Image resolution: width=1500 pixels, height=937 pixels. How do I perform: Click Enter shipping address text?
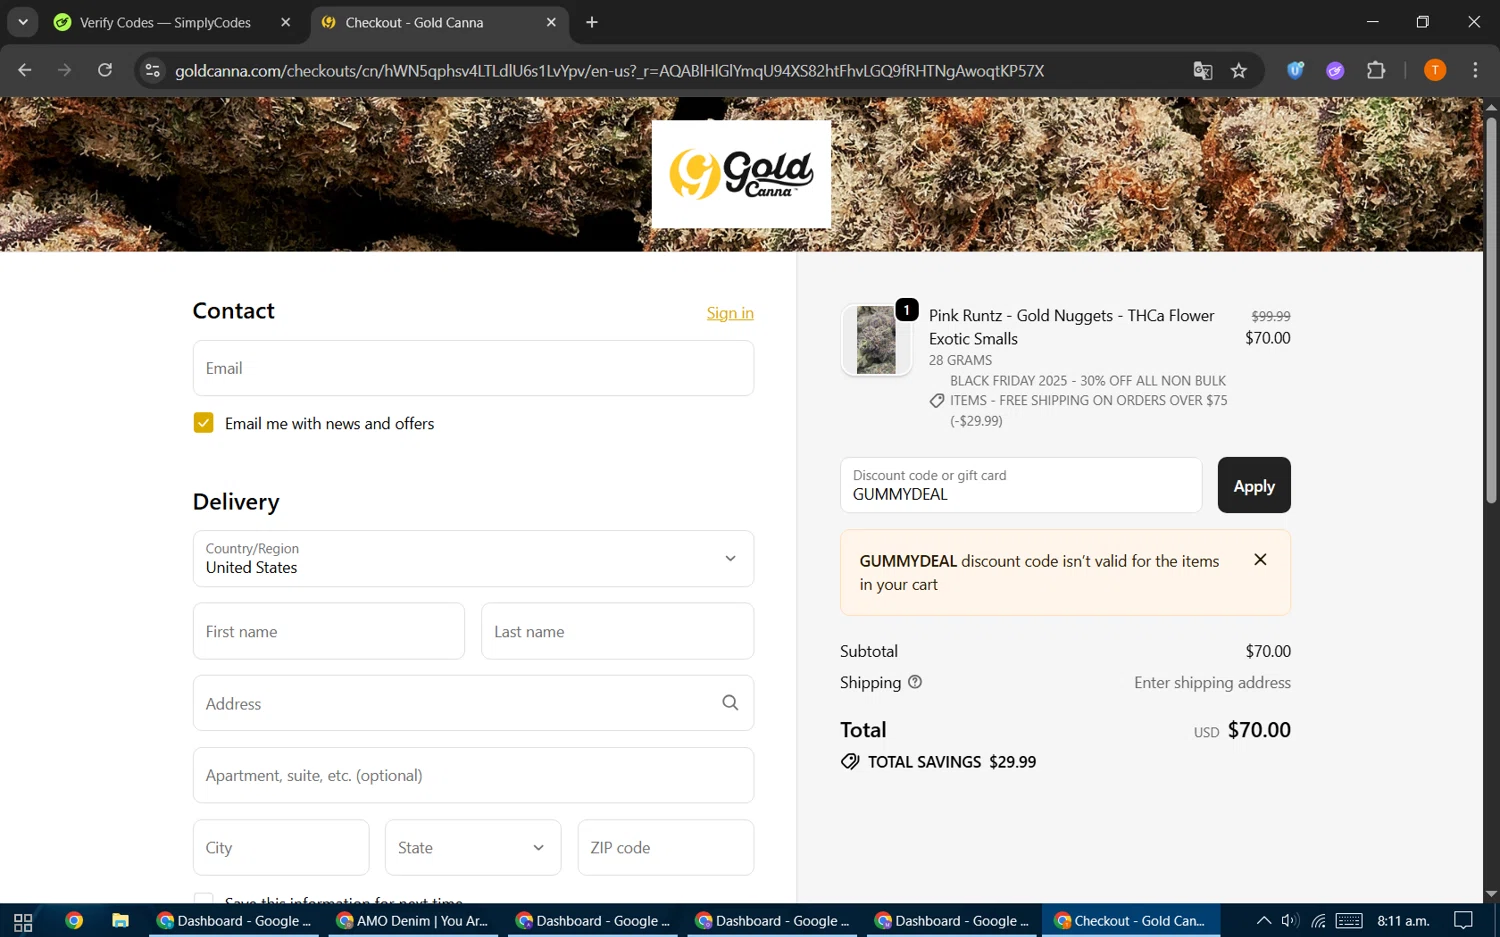1212,682
